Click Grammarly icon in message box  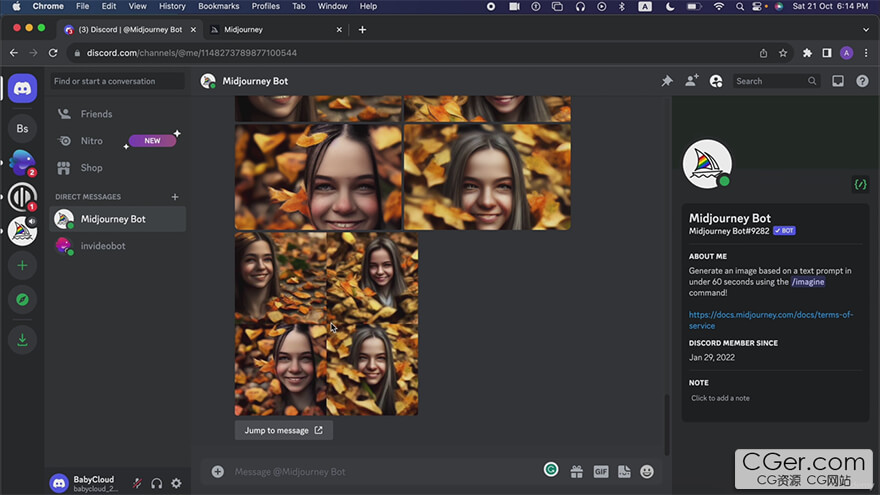[x=551, y=469]
